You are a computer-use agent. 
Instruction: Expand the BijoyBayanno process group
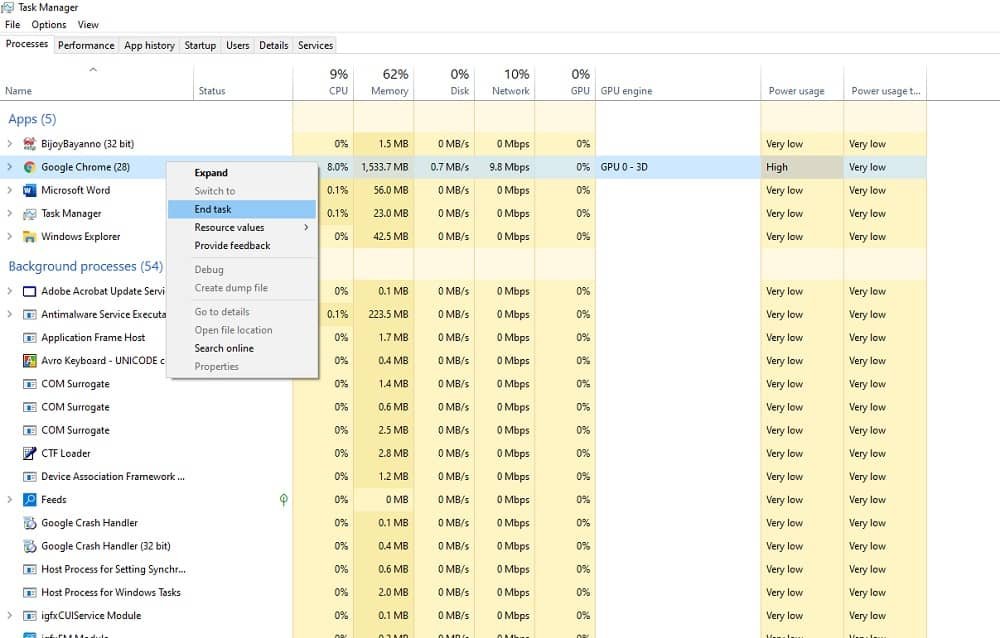10,144
